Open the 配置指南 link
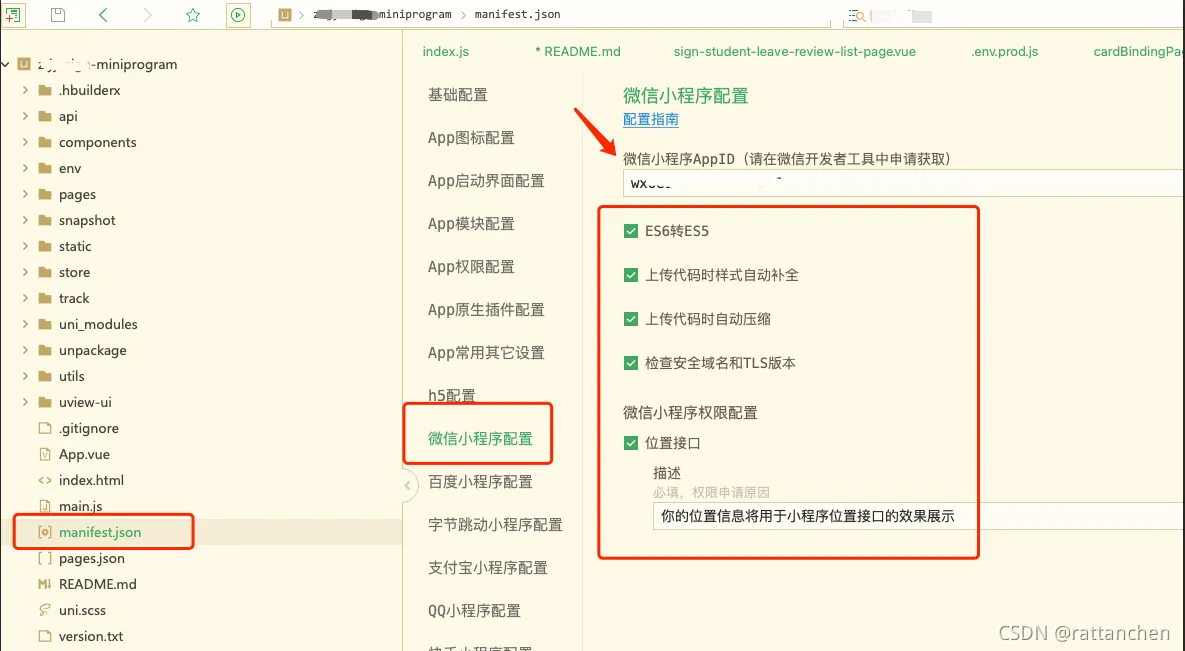 tap(650, 119)
